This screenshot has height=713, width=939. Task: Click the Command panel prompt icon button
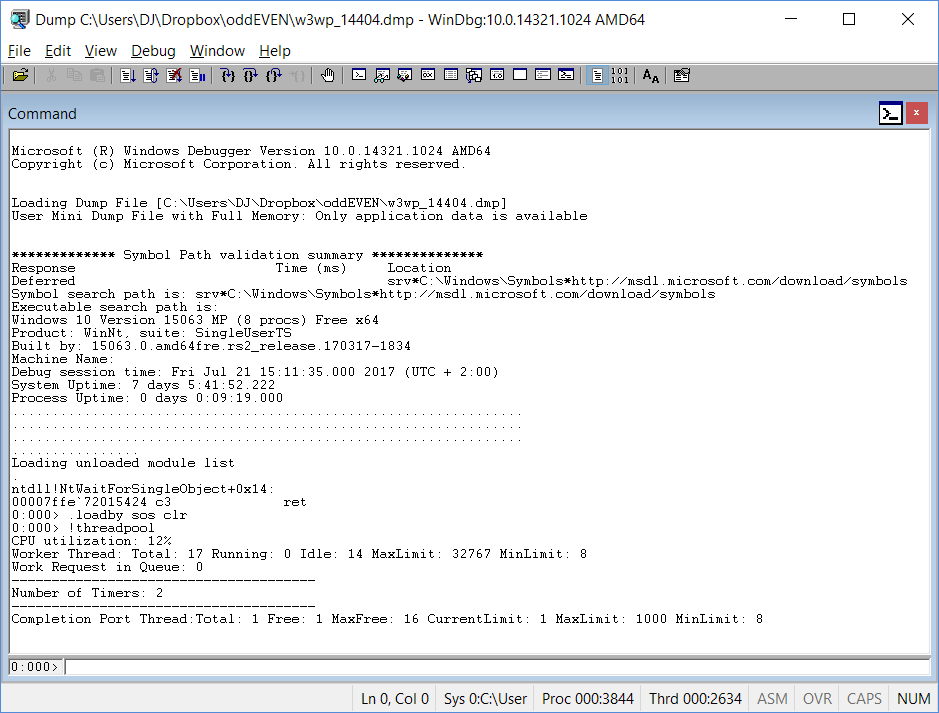click(890, 114)
